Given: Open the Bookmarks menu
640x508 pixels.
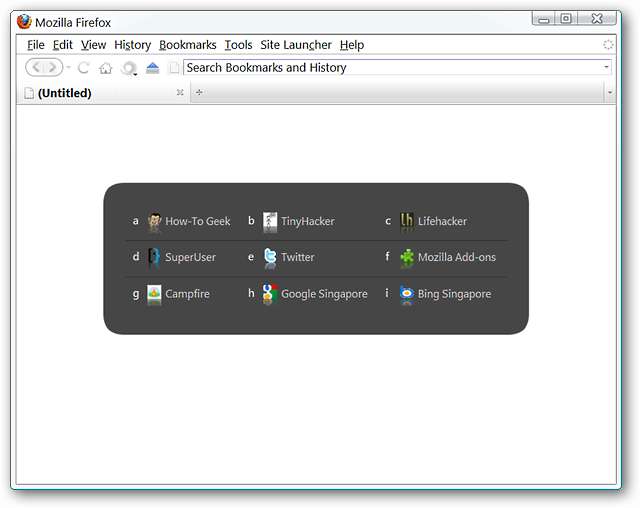Looking at the screenshot, I should [188, 44].
